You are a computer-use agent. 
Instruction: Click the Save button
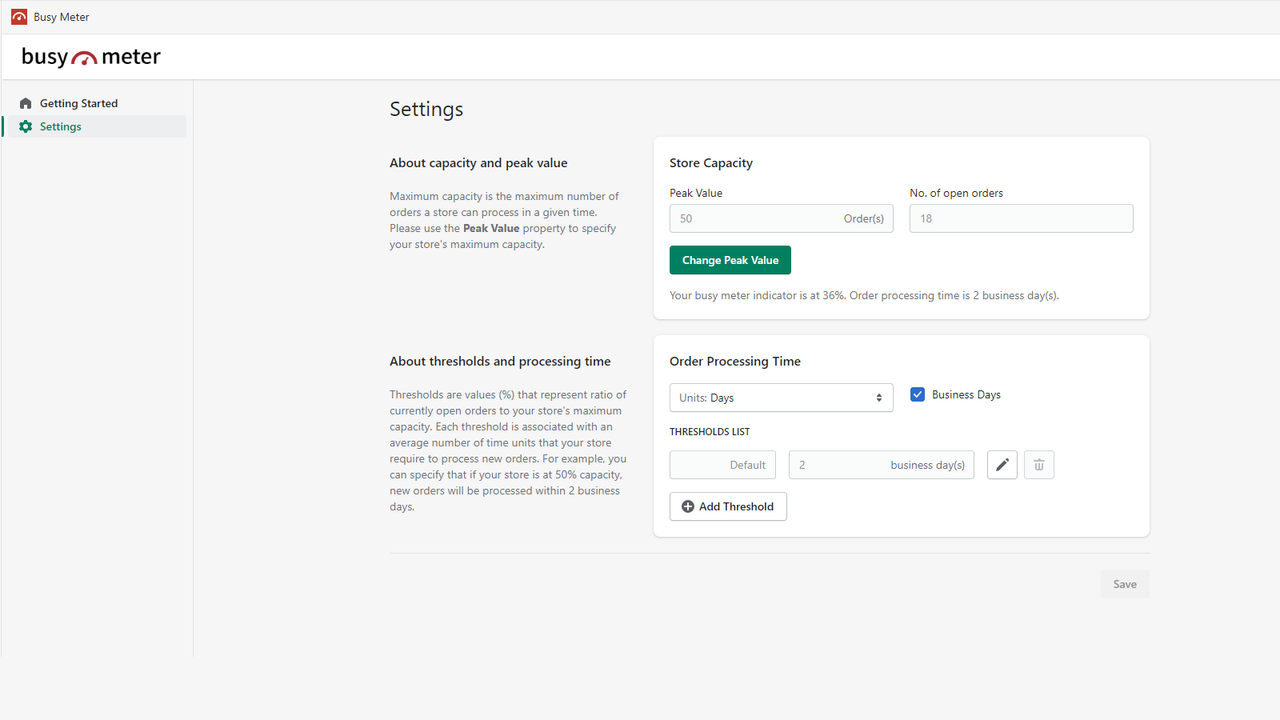[1125, 584]
